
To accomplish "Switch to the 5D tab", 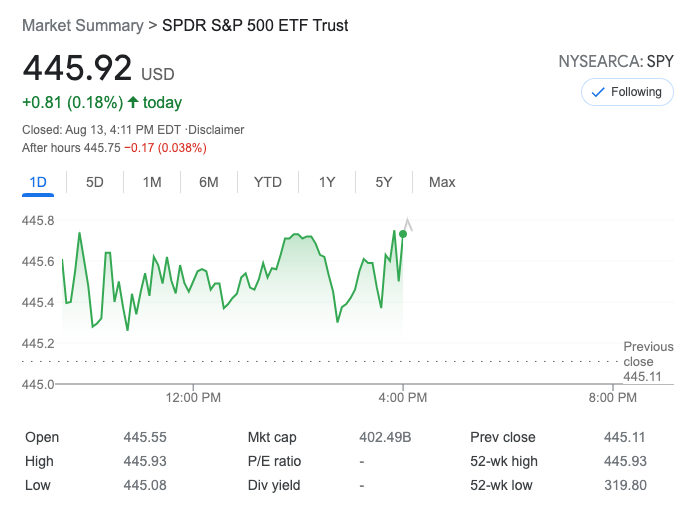I will pyautogui.click(x=95, y=182).
